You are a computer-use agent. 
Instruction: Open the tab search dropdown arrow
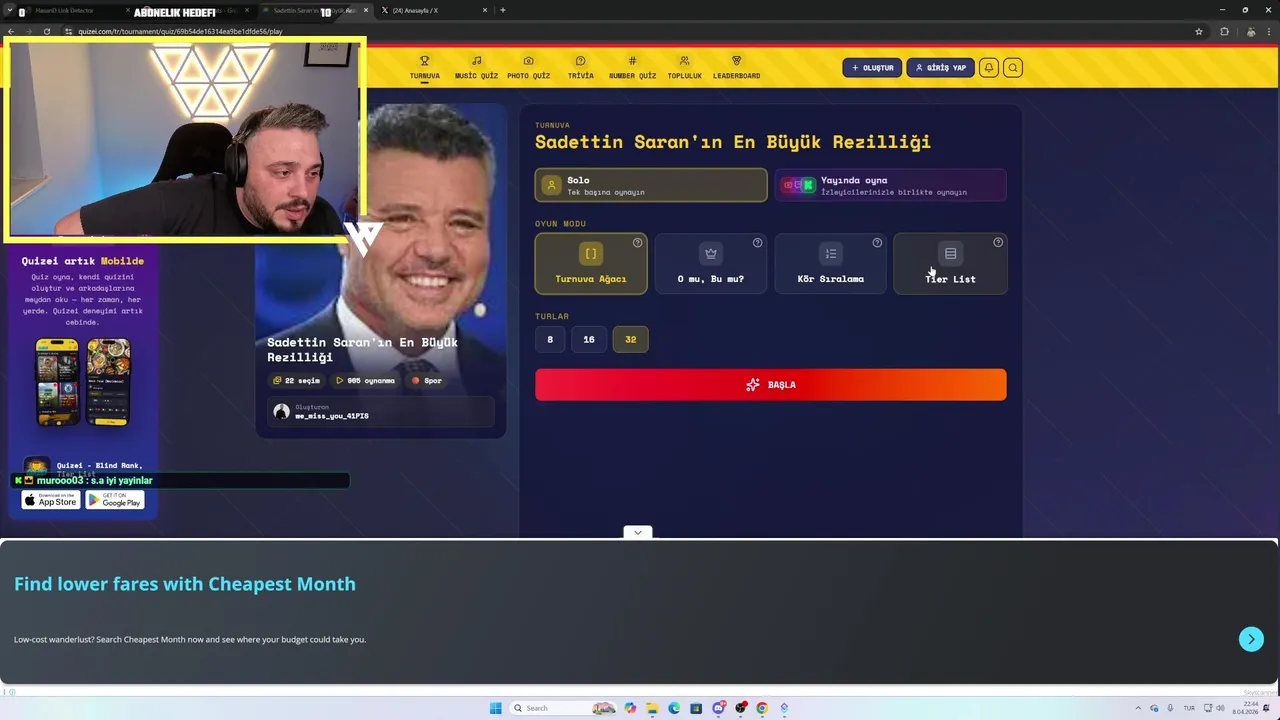(9, 10)
